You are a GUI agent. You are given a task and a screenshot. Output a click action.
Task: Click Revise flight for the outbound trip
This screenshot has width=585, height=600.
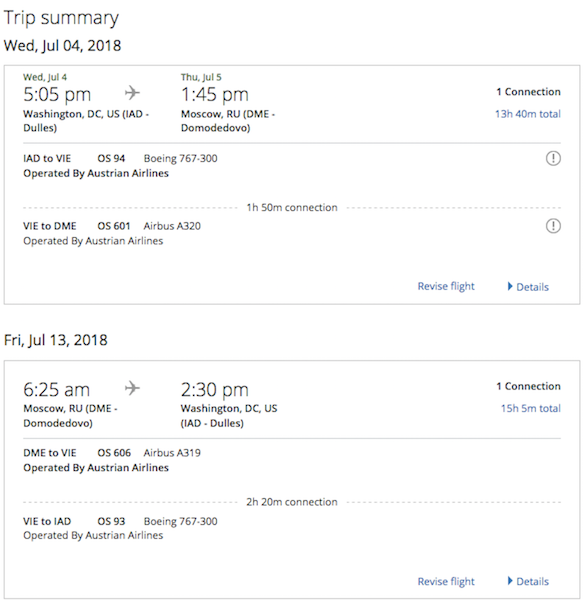point(446,286)
